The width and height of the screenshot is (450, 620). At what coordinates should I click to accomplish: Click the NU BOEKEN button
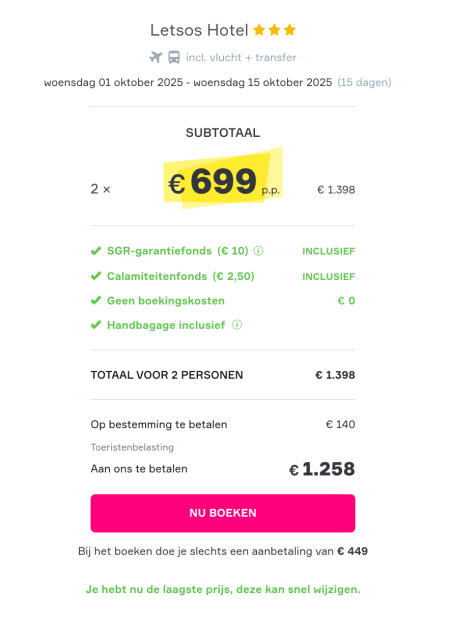[223, 513]
